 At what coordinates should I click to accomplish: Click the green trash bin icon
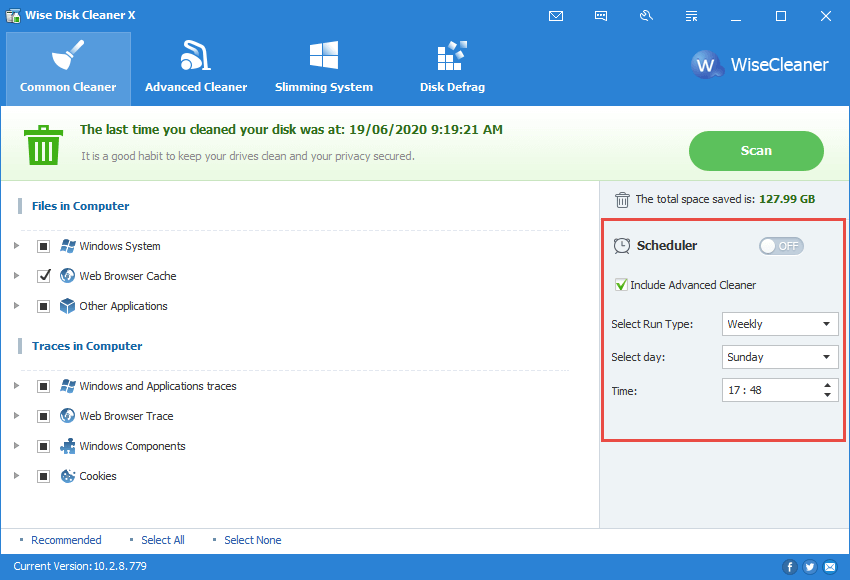43,145
